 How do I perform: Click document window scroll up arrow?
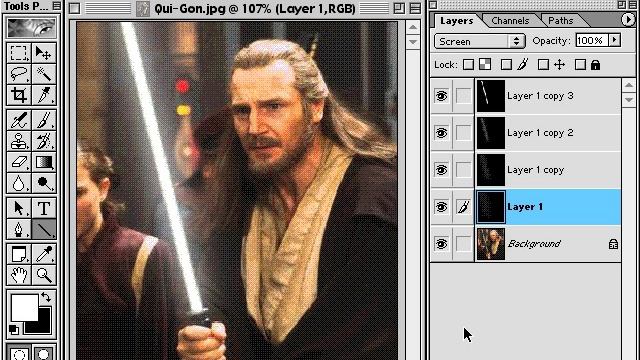(x=413, y=27)
